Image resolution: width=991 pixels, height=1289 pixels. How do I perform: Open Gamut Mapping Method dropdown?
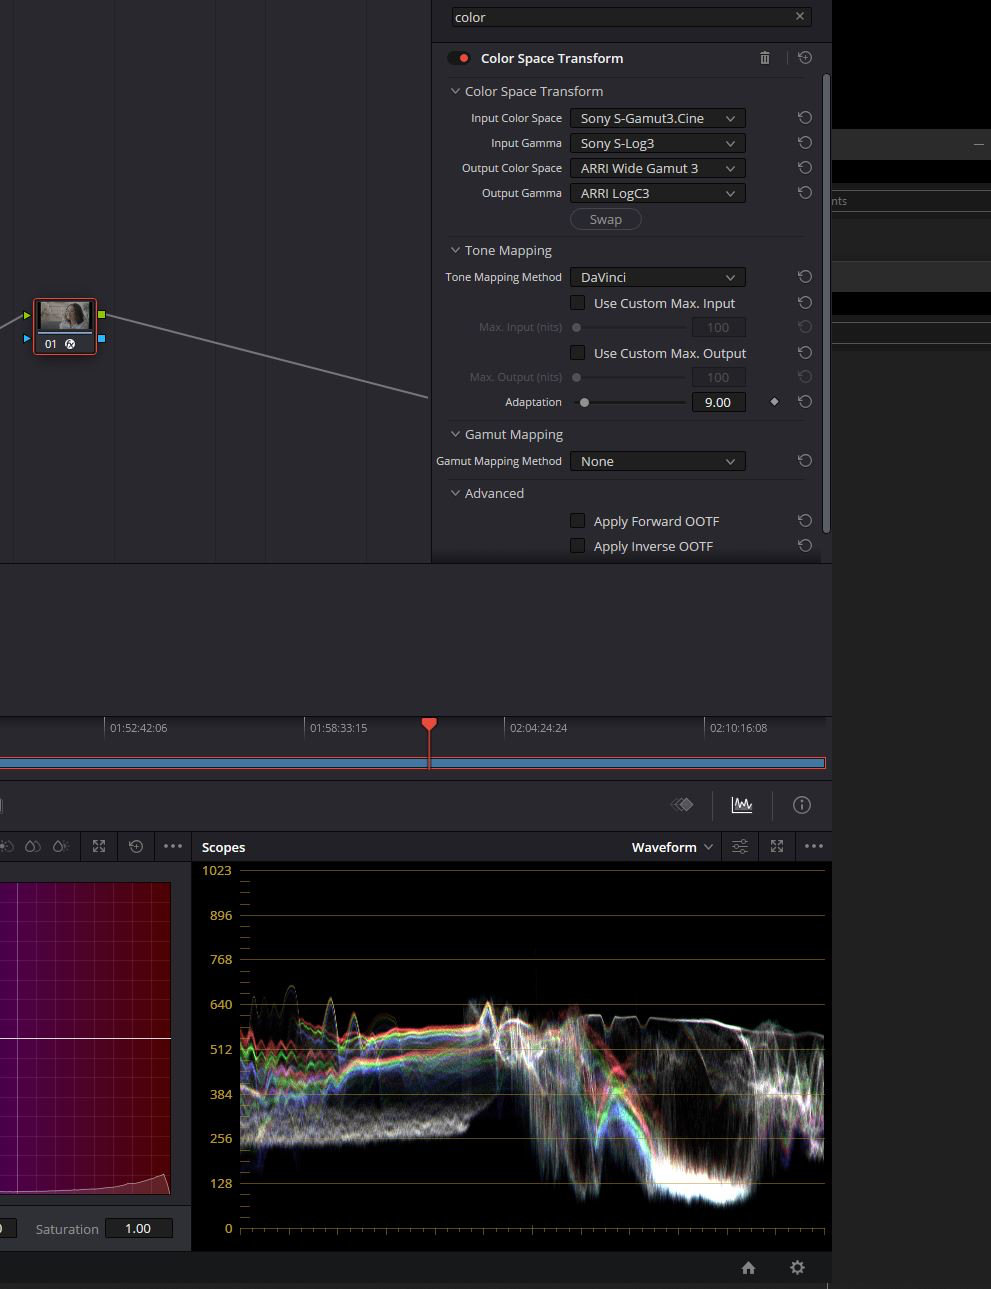[658, 461]
